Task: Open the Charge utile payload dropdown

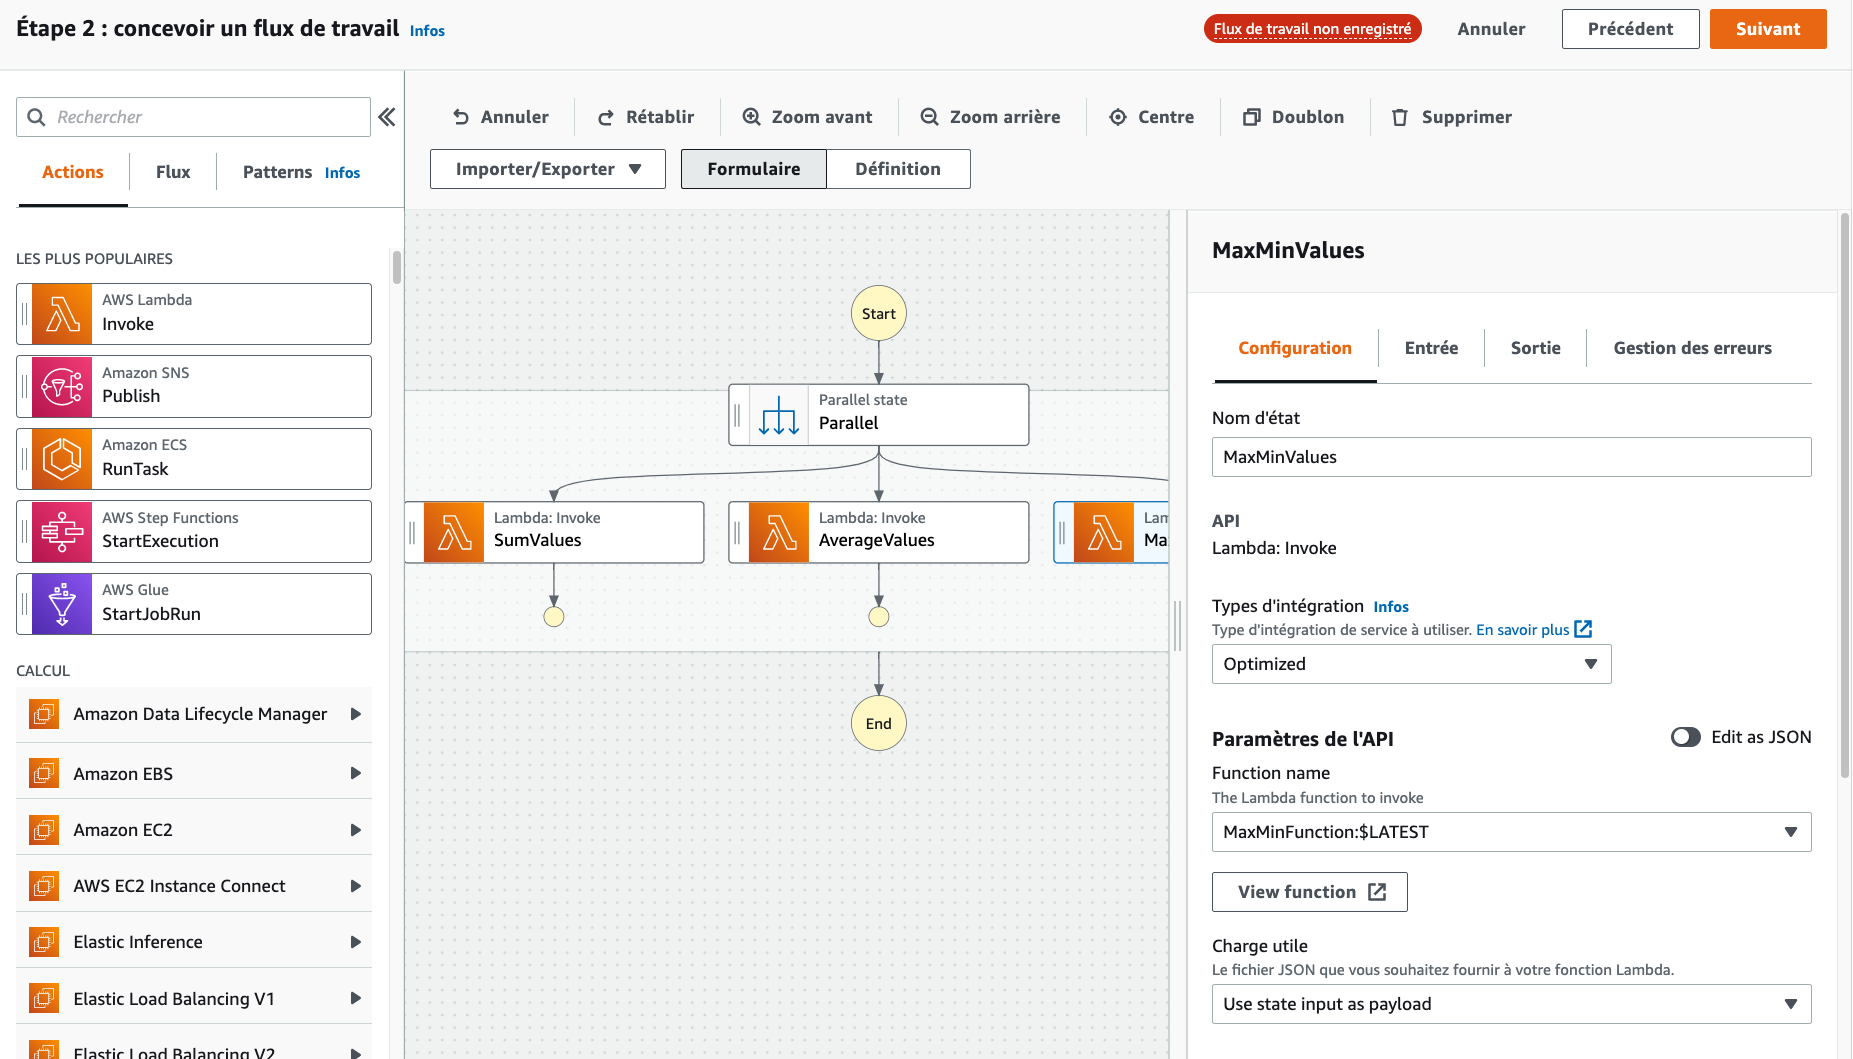Action: point(1511,1004)
